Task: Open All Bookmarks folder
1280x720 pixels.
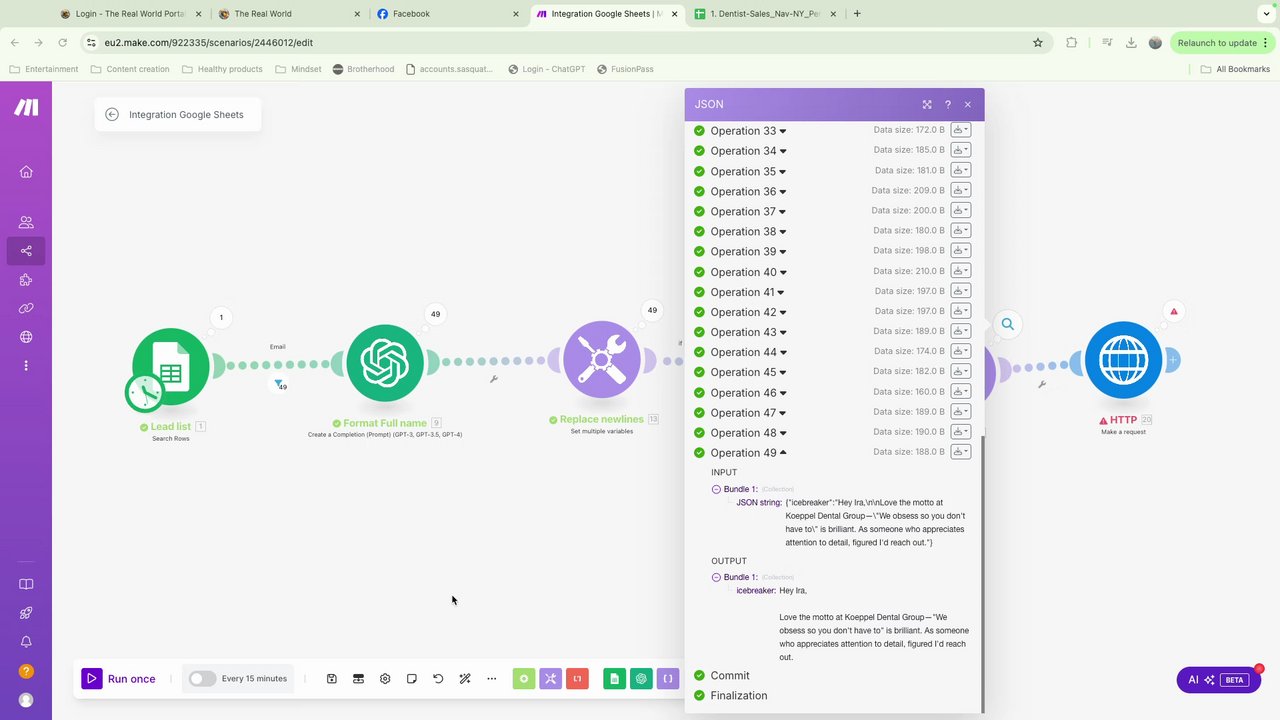Action: tap(1235, 69)
